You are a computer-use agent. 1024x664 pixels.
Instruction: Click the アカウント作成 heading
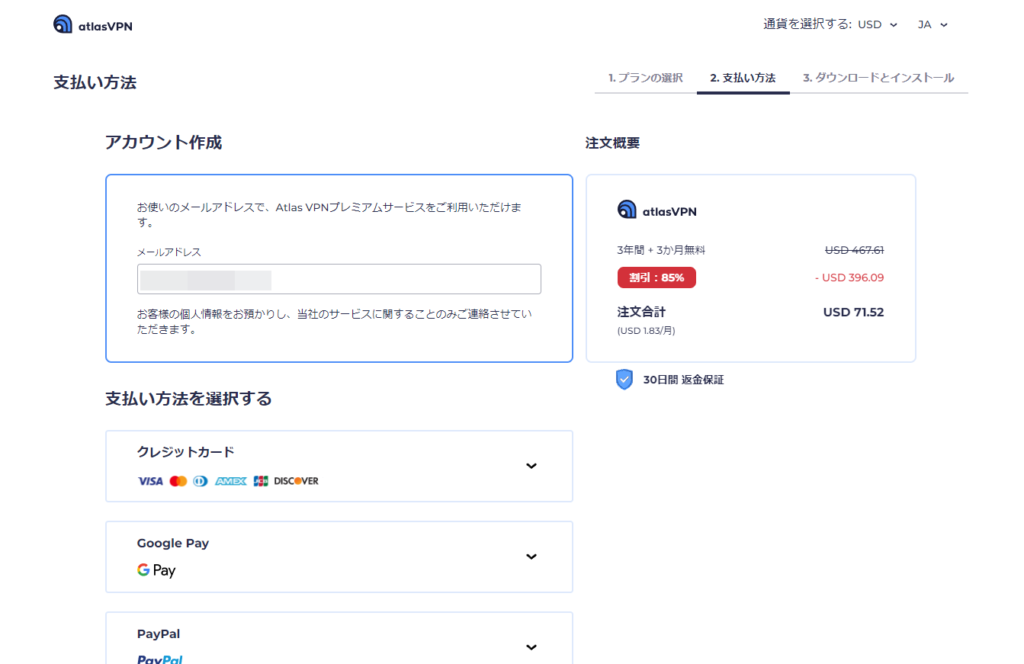pos(164,142)
